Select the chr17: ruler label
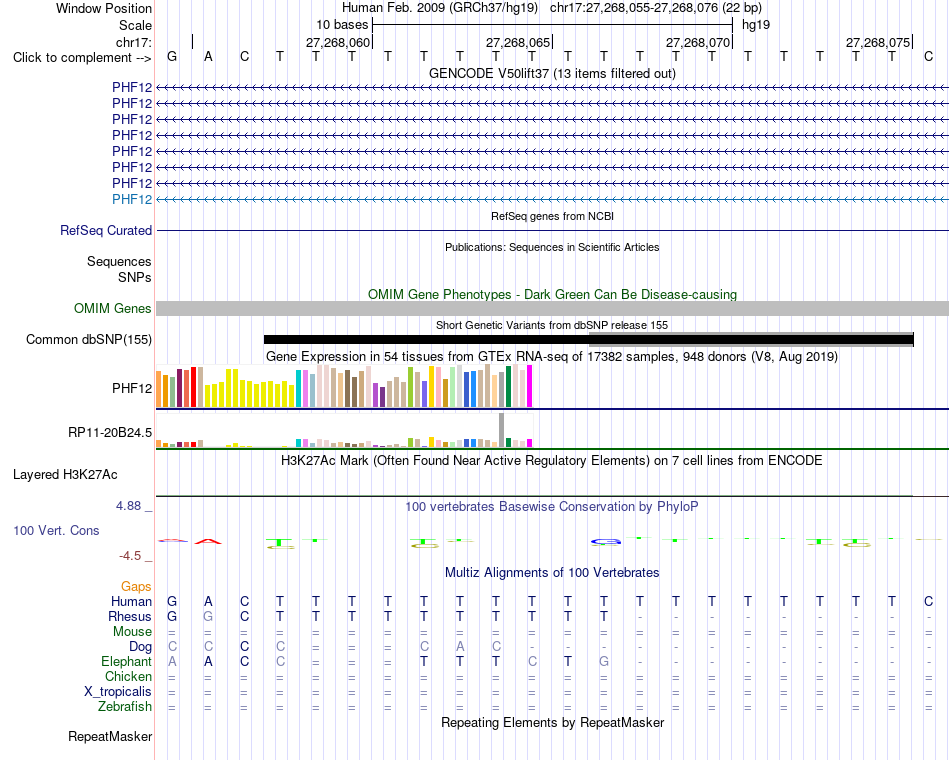The height and width of the screenshot is (760, 950). click(133, 42)
